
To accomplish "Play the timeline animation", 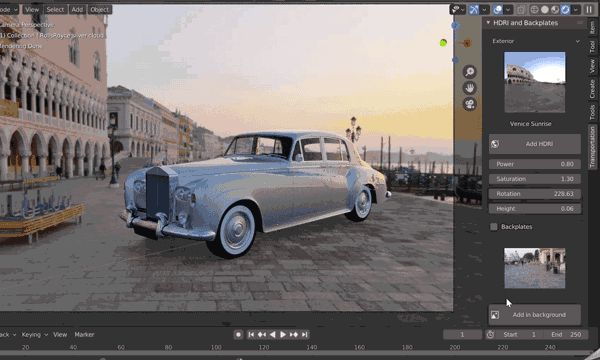I will (283, 335).
